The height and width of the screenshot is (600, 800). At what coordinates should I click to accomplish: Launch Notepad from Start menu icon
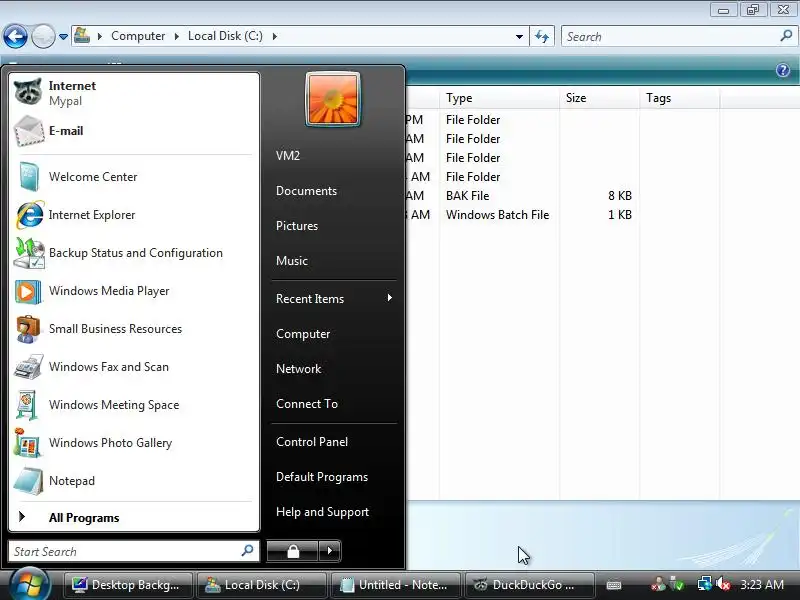click(x=29, y=481)
